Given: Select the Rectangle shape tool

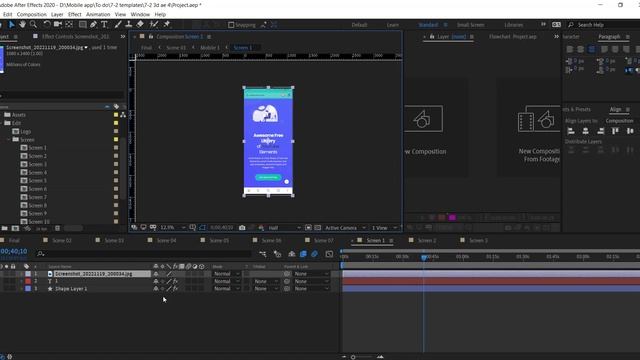Looking at the screenshot, I should point(82,25).
